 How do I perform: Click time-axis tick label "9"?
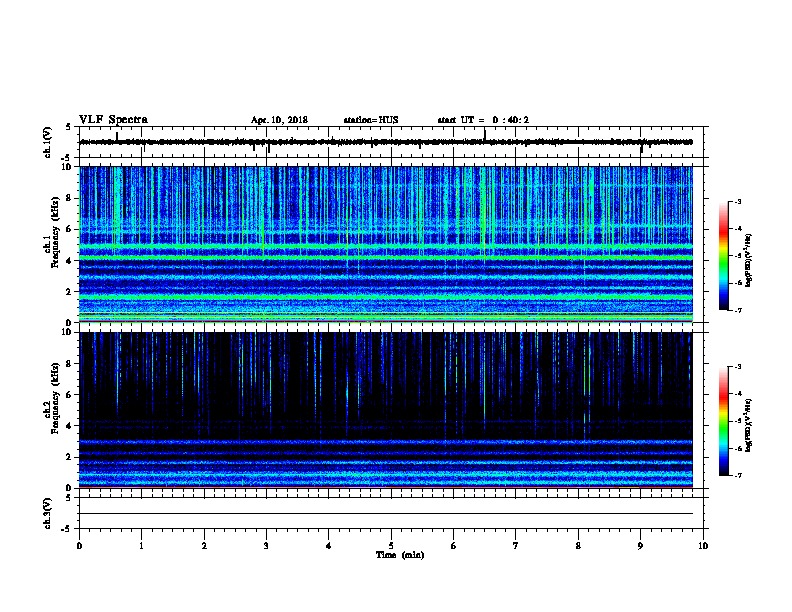[x=640, y=546]
